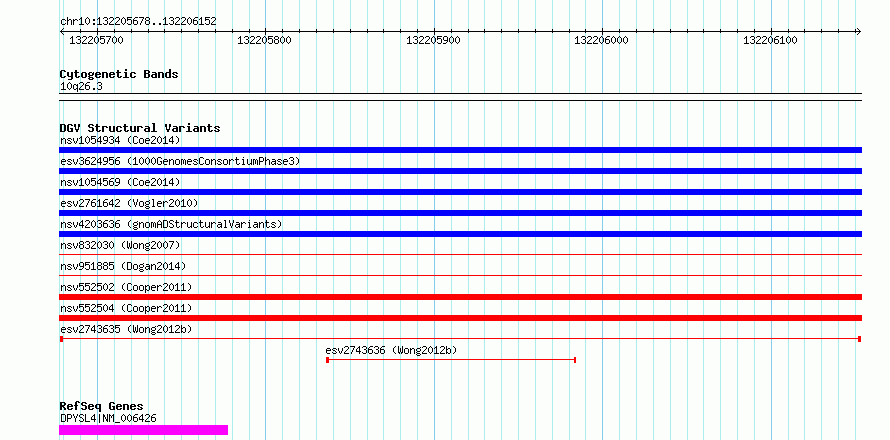Click the magenta DPYSL4 gene exon bar
Image resolution: width=890 pixels, height=440 pixels.
[x=144, y=430]
